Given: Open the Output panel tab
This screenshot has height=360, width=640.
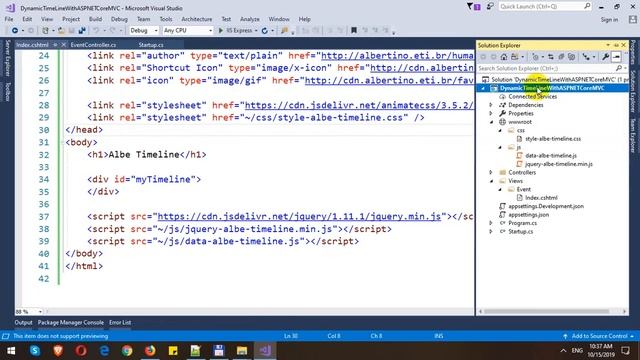Looking at the screenshot, I should [x=23, y=322].
